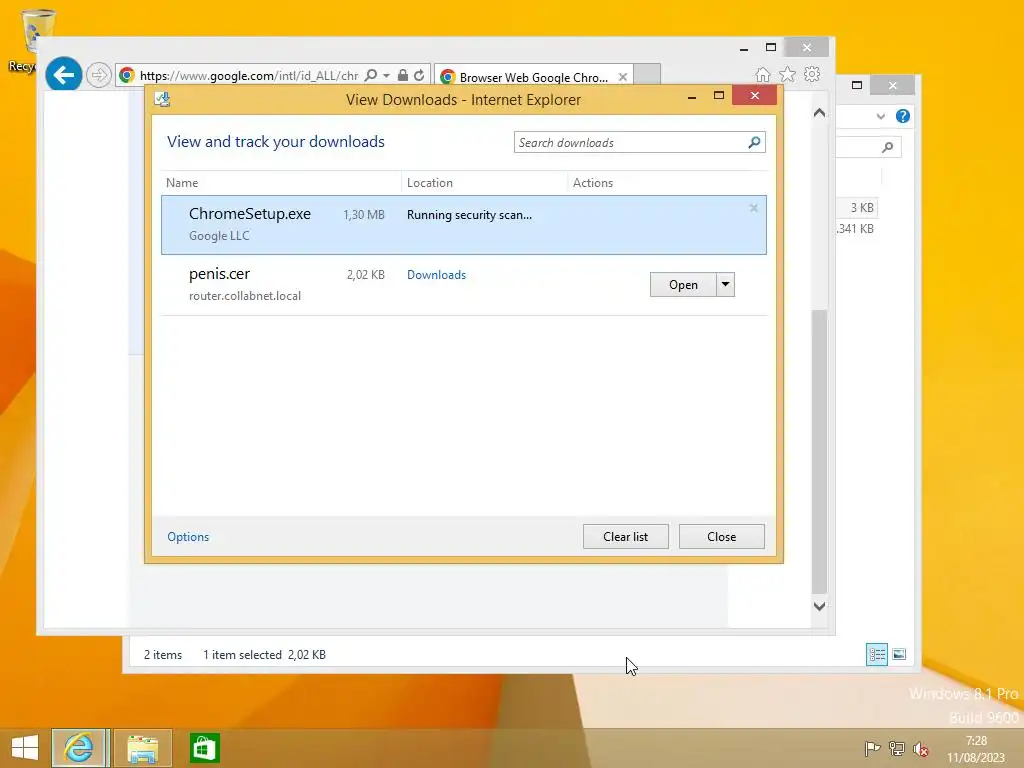This screenshot has height=768, width=1024.
Task: Refresh the page in Internet Explorer
Action: click(419, 75)
